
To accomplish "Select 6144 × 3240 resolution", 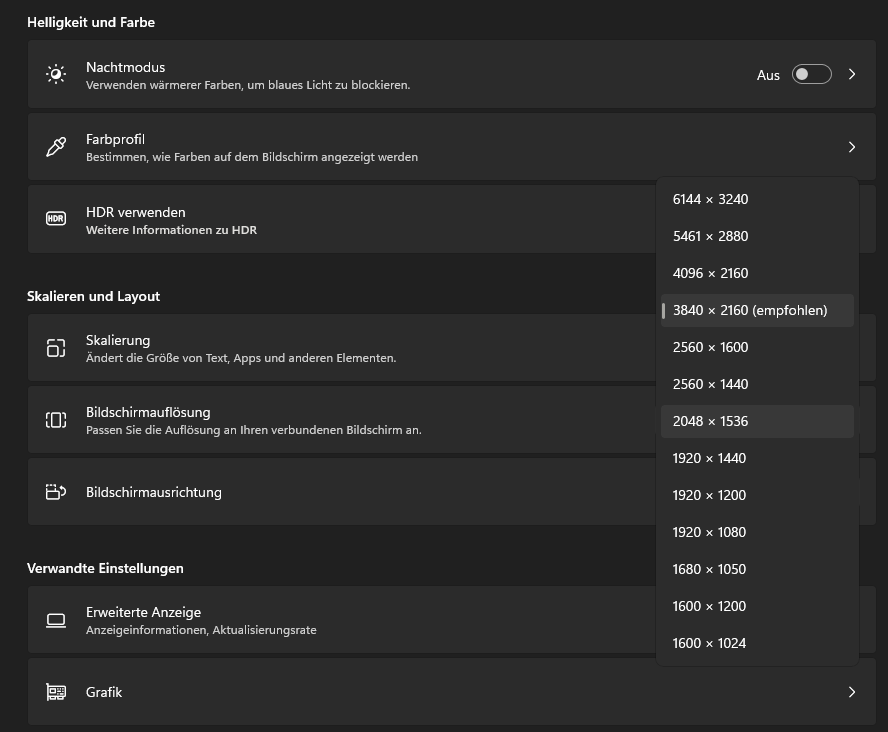I will tap(710, 199).
